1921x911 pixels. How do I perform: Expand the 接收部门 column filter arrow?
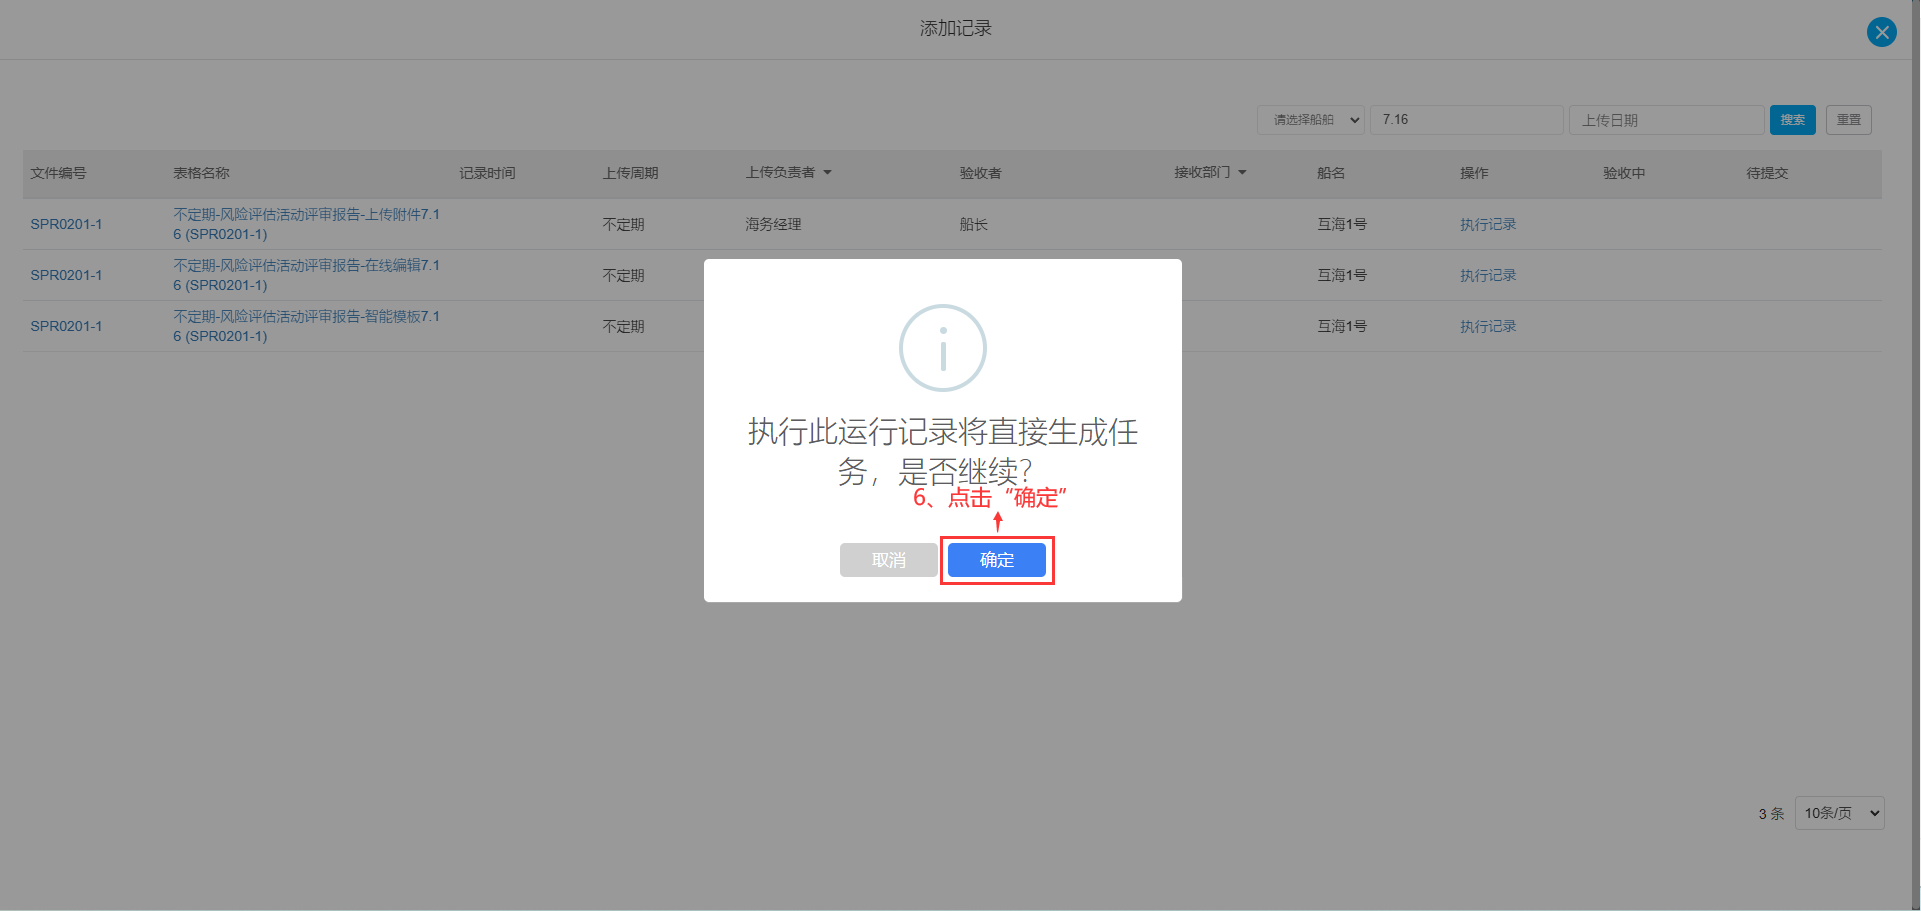coord(1242,173)
